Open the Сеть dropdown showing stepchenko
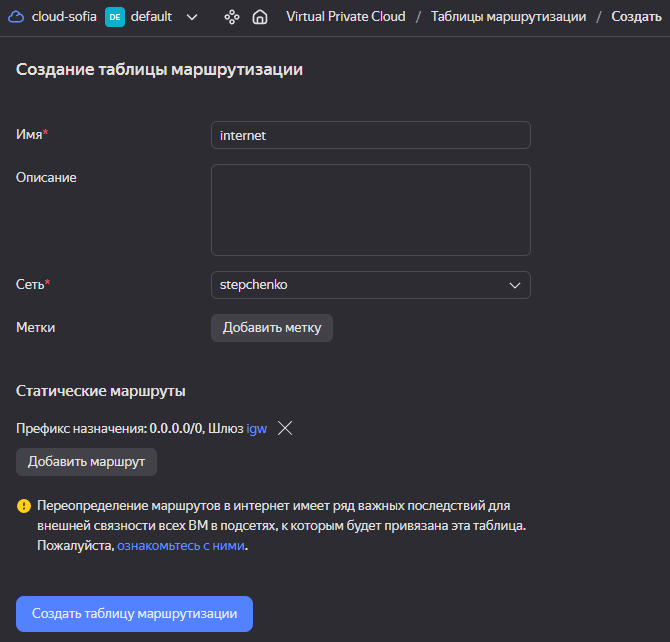 coord(371,285)
